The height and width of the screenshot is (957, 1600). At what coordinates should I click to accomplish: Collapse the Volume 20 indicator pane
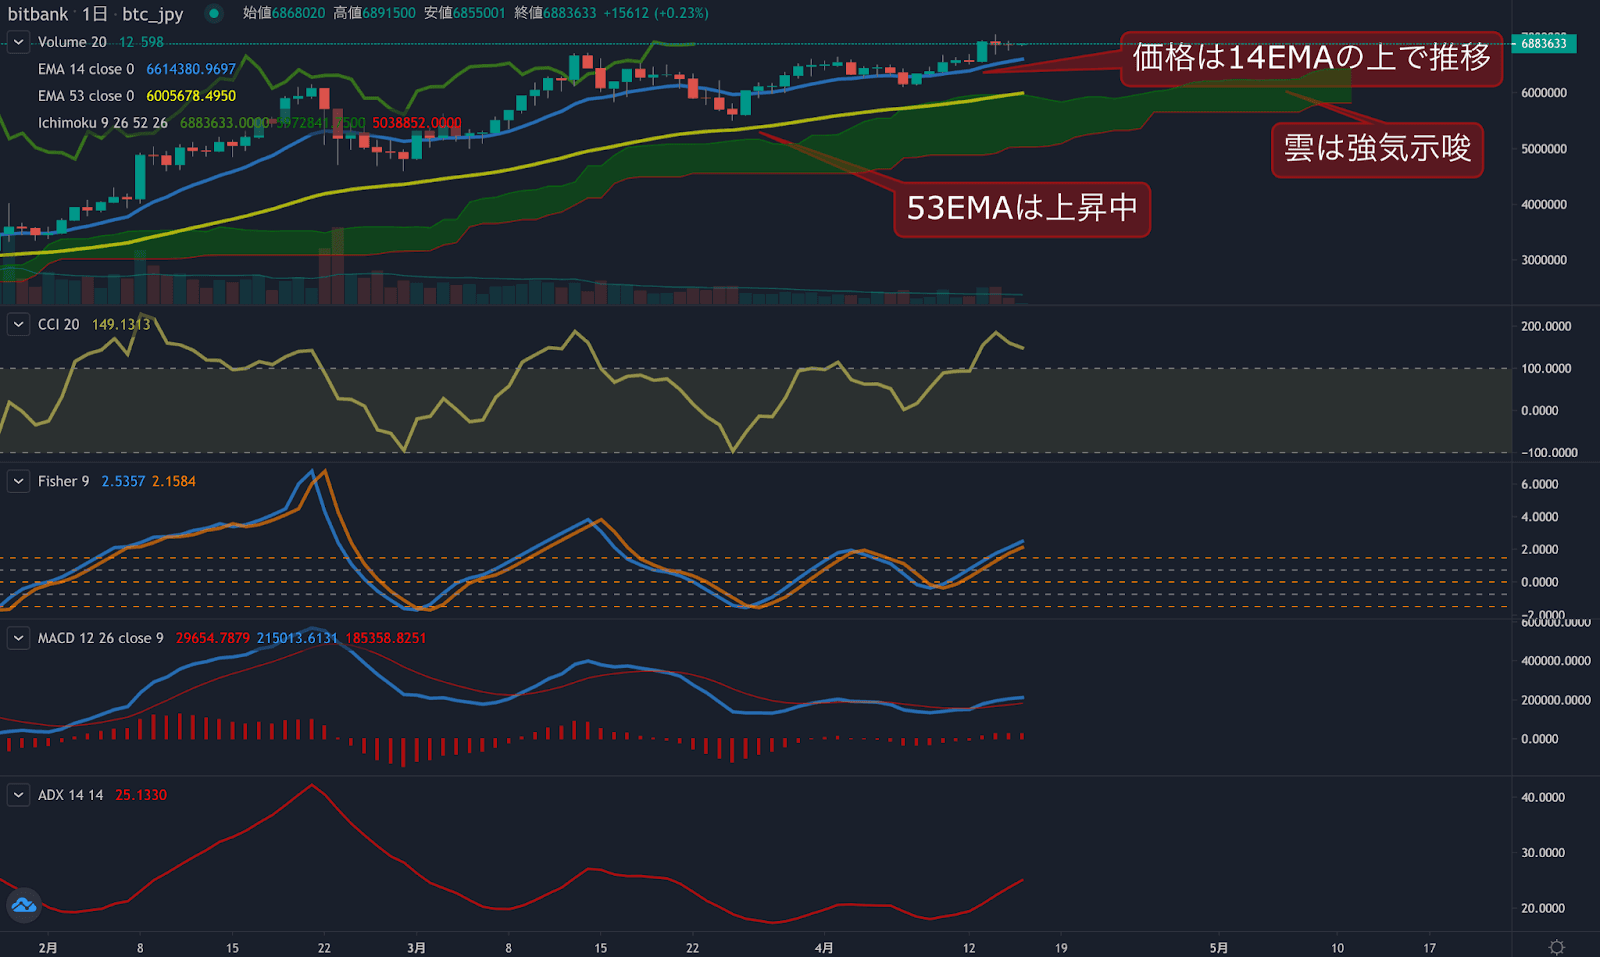[x=18, y=42]
